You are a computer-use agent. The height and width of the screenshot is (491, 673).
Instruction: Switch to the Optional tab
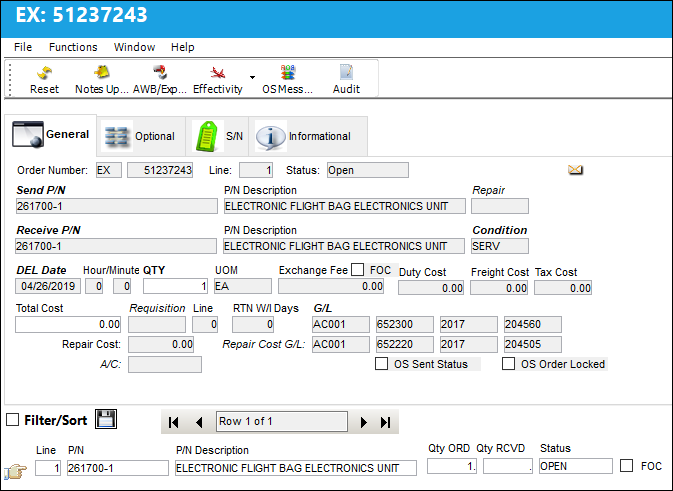pyautogui.click(x=140, y=136)
